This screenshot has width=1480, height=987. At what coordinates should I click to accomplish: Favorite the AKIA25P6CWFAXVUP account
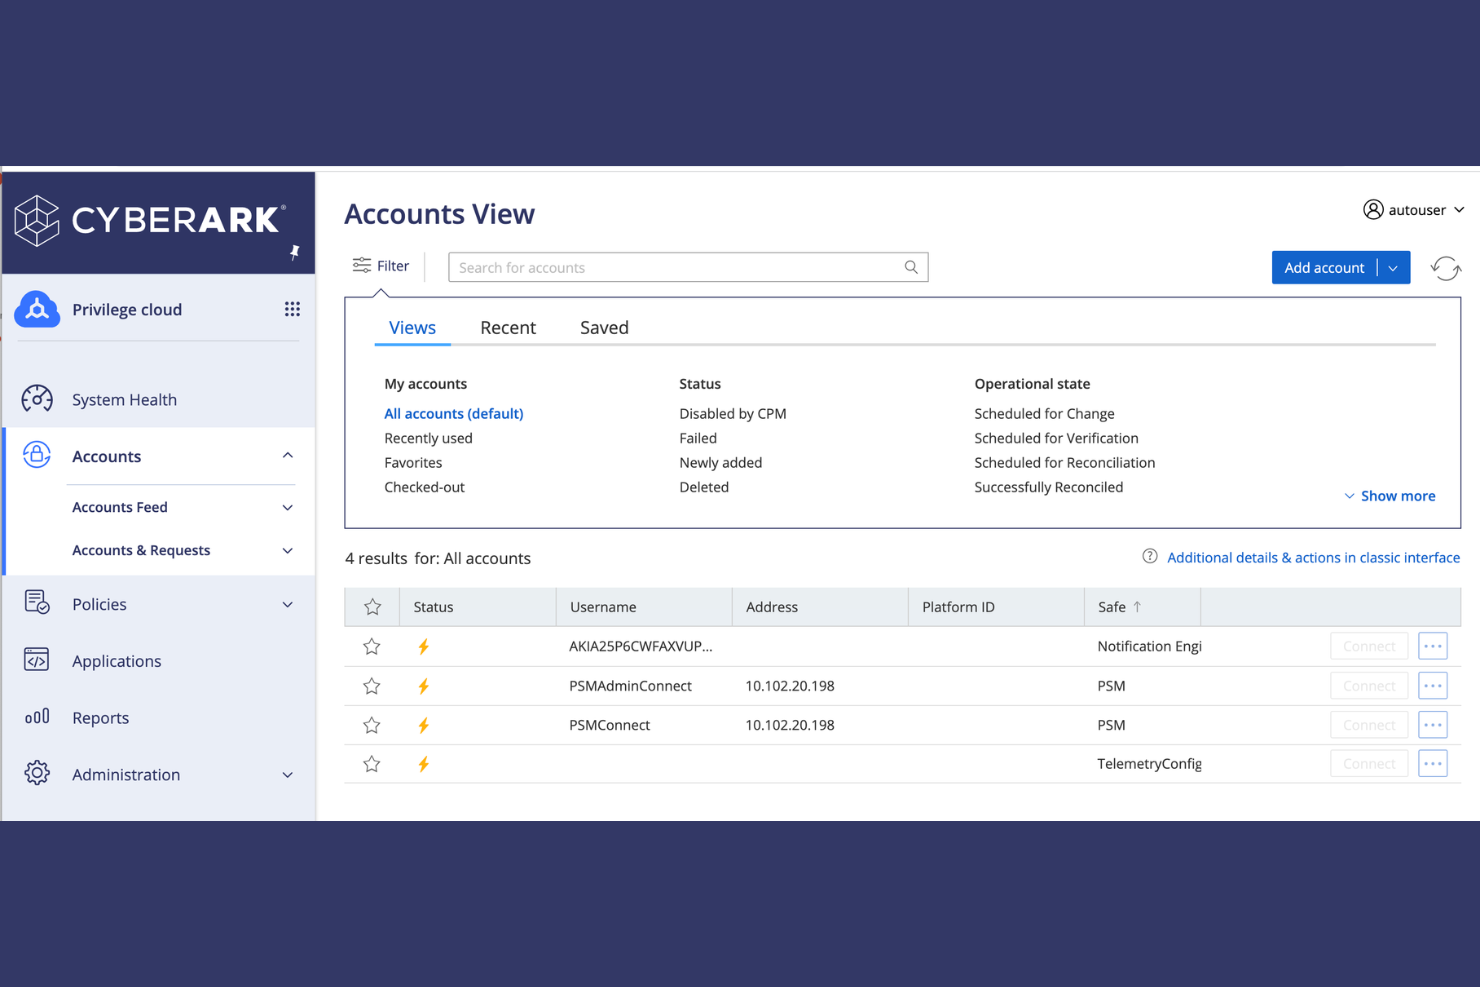(x=371, y=646)
